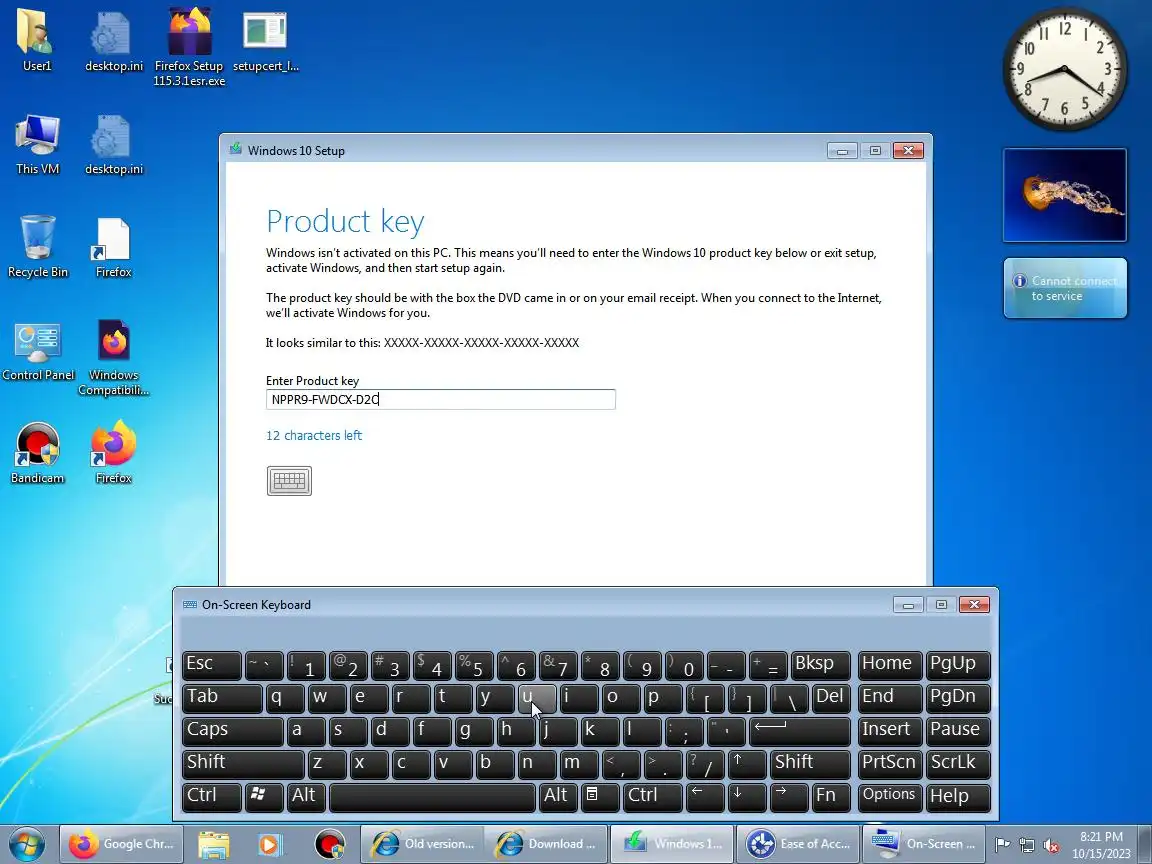
Task: Click the Esc key on keyboard
Action: click(212, 665)
